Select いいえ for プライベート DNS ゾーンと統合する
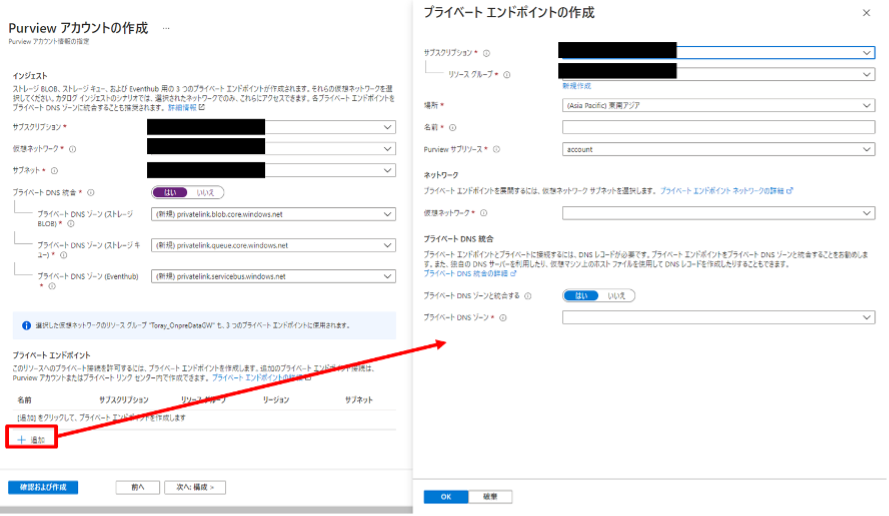Image resolution: width=889 pixels, height=516 pixels. tap(616, 296)
